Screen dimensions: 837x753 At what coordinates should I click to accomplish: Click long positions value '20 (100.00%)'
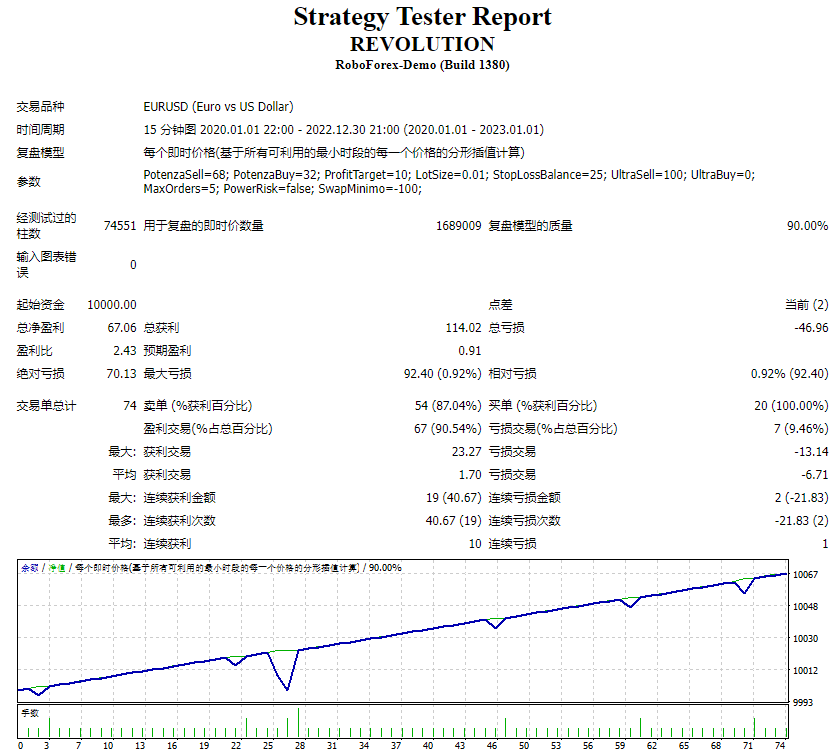(x=791, y=406)
